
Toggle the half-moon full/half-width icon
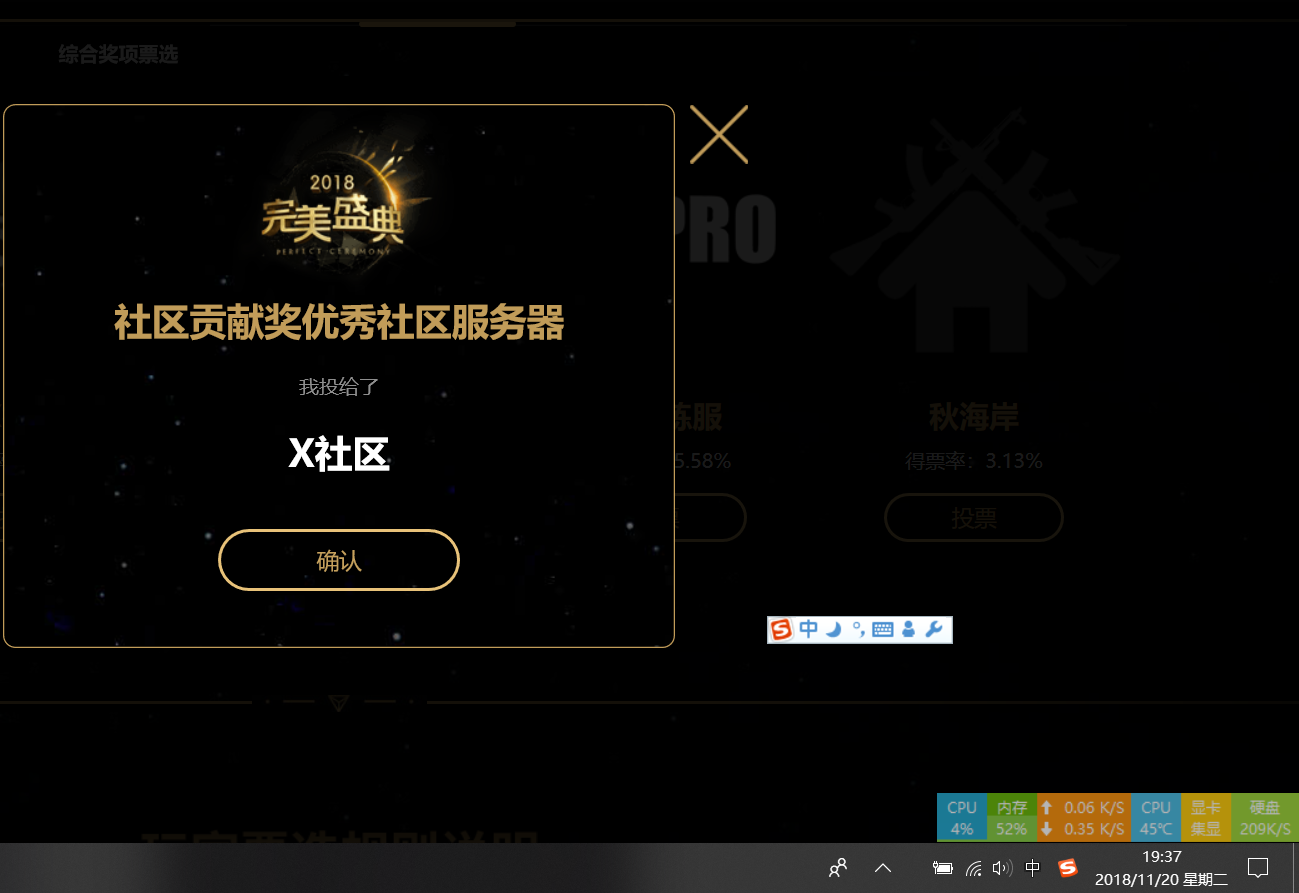[833, 630]
